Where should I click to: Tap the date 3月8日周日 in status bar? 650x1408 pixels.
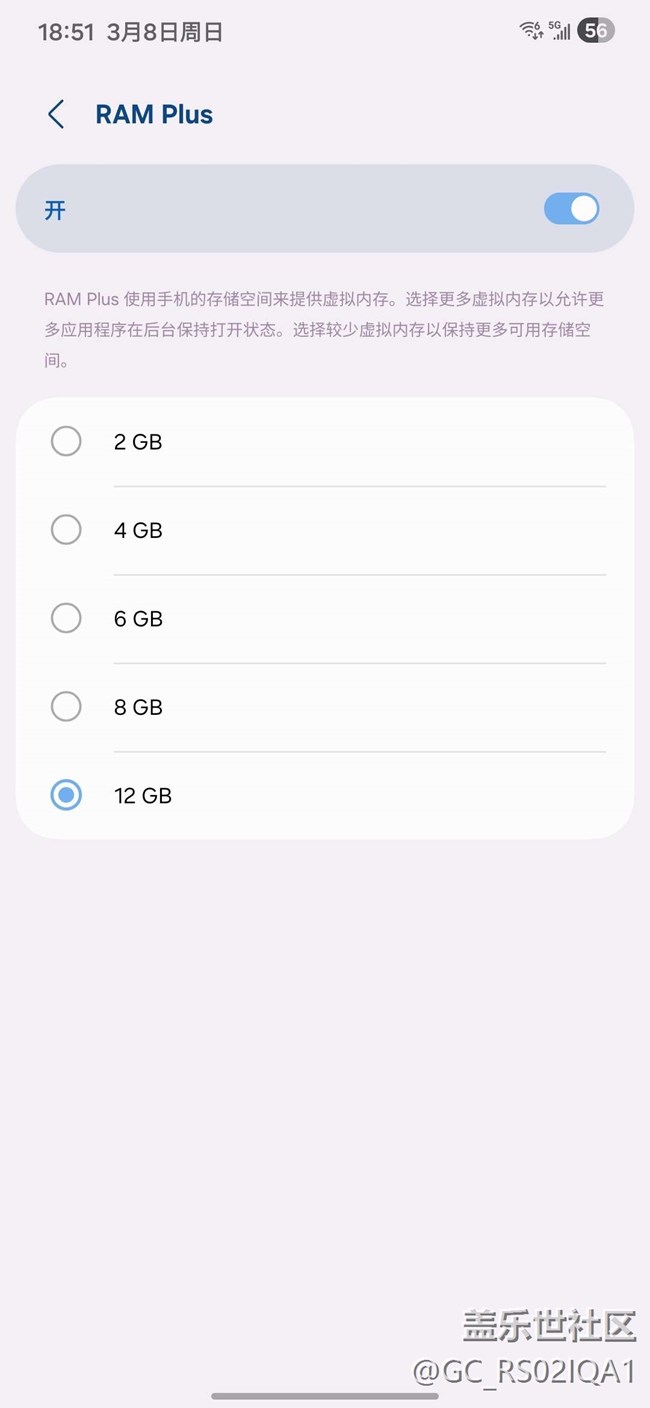click(x=164, y=32)
